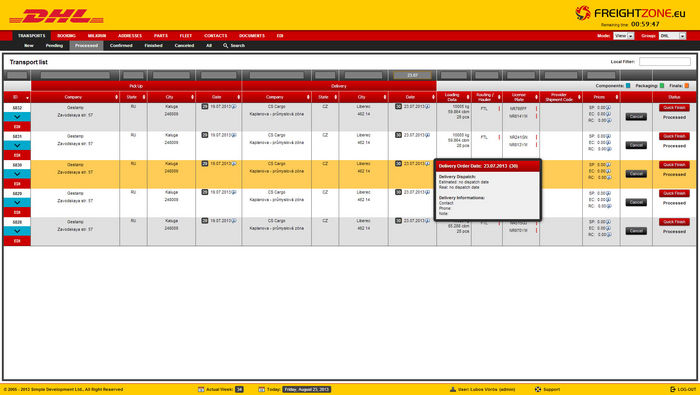Open the Group dropdown showing DHL
Screen dimensions: 700x395
pos(672,36)
